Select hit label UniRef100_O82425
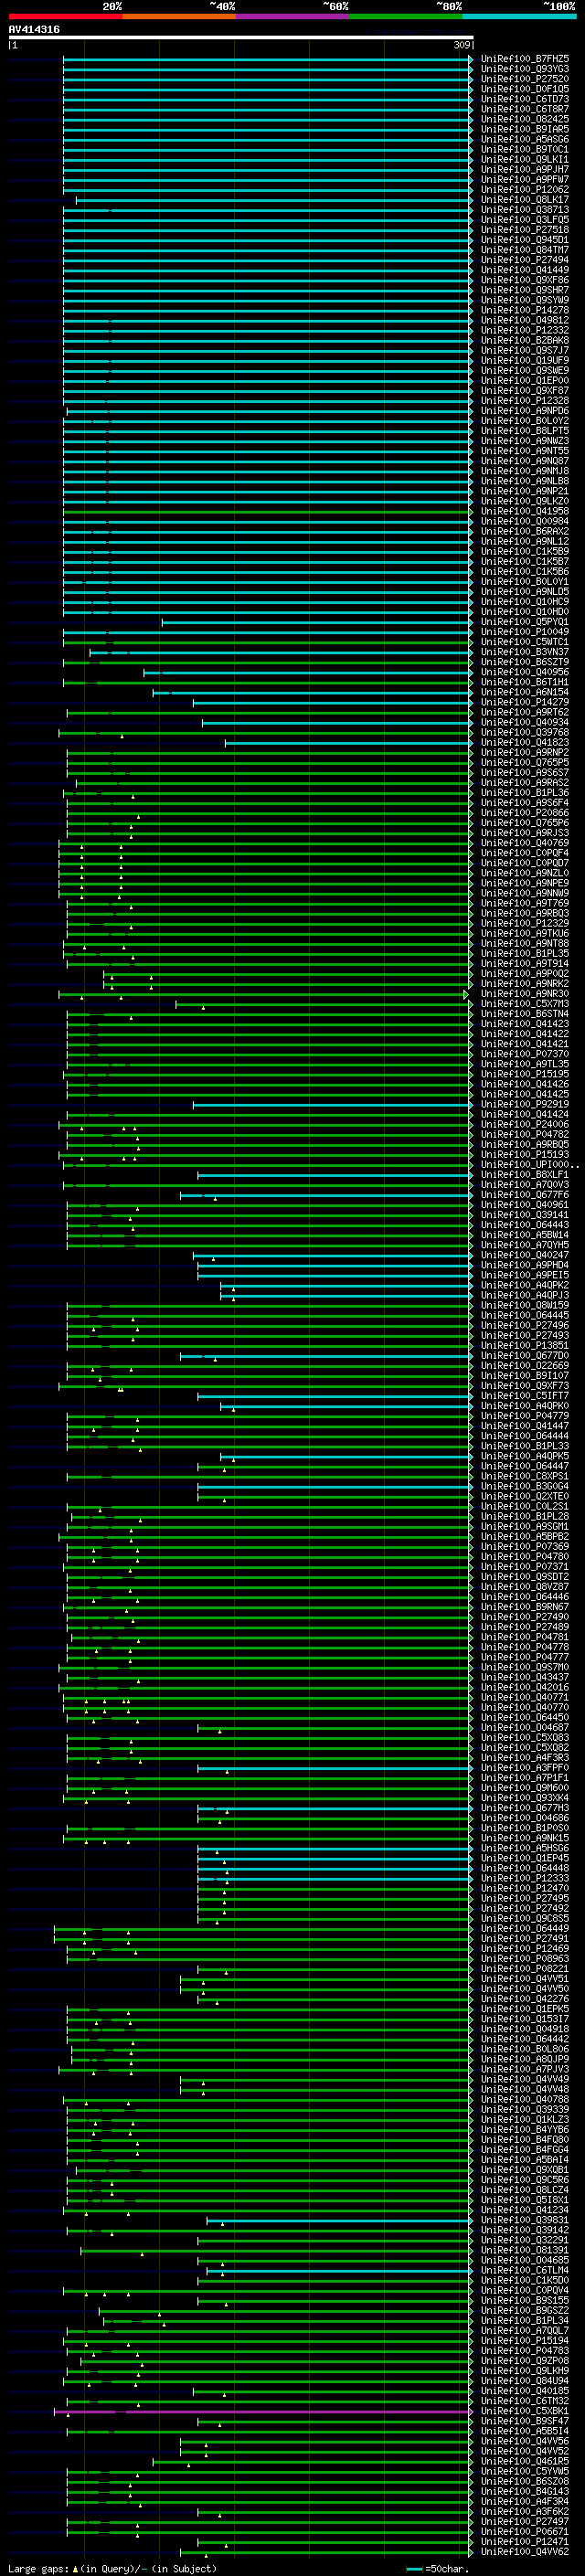This screenshot has width=585, height=2576. (525, 119)
